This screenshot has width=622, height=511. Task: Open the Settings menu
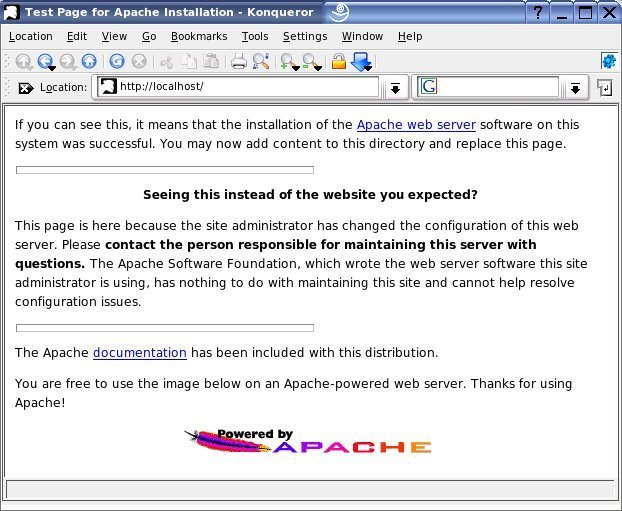pyautogui.click(x=305, y=36)
